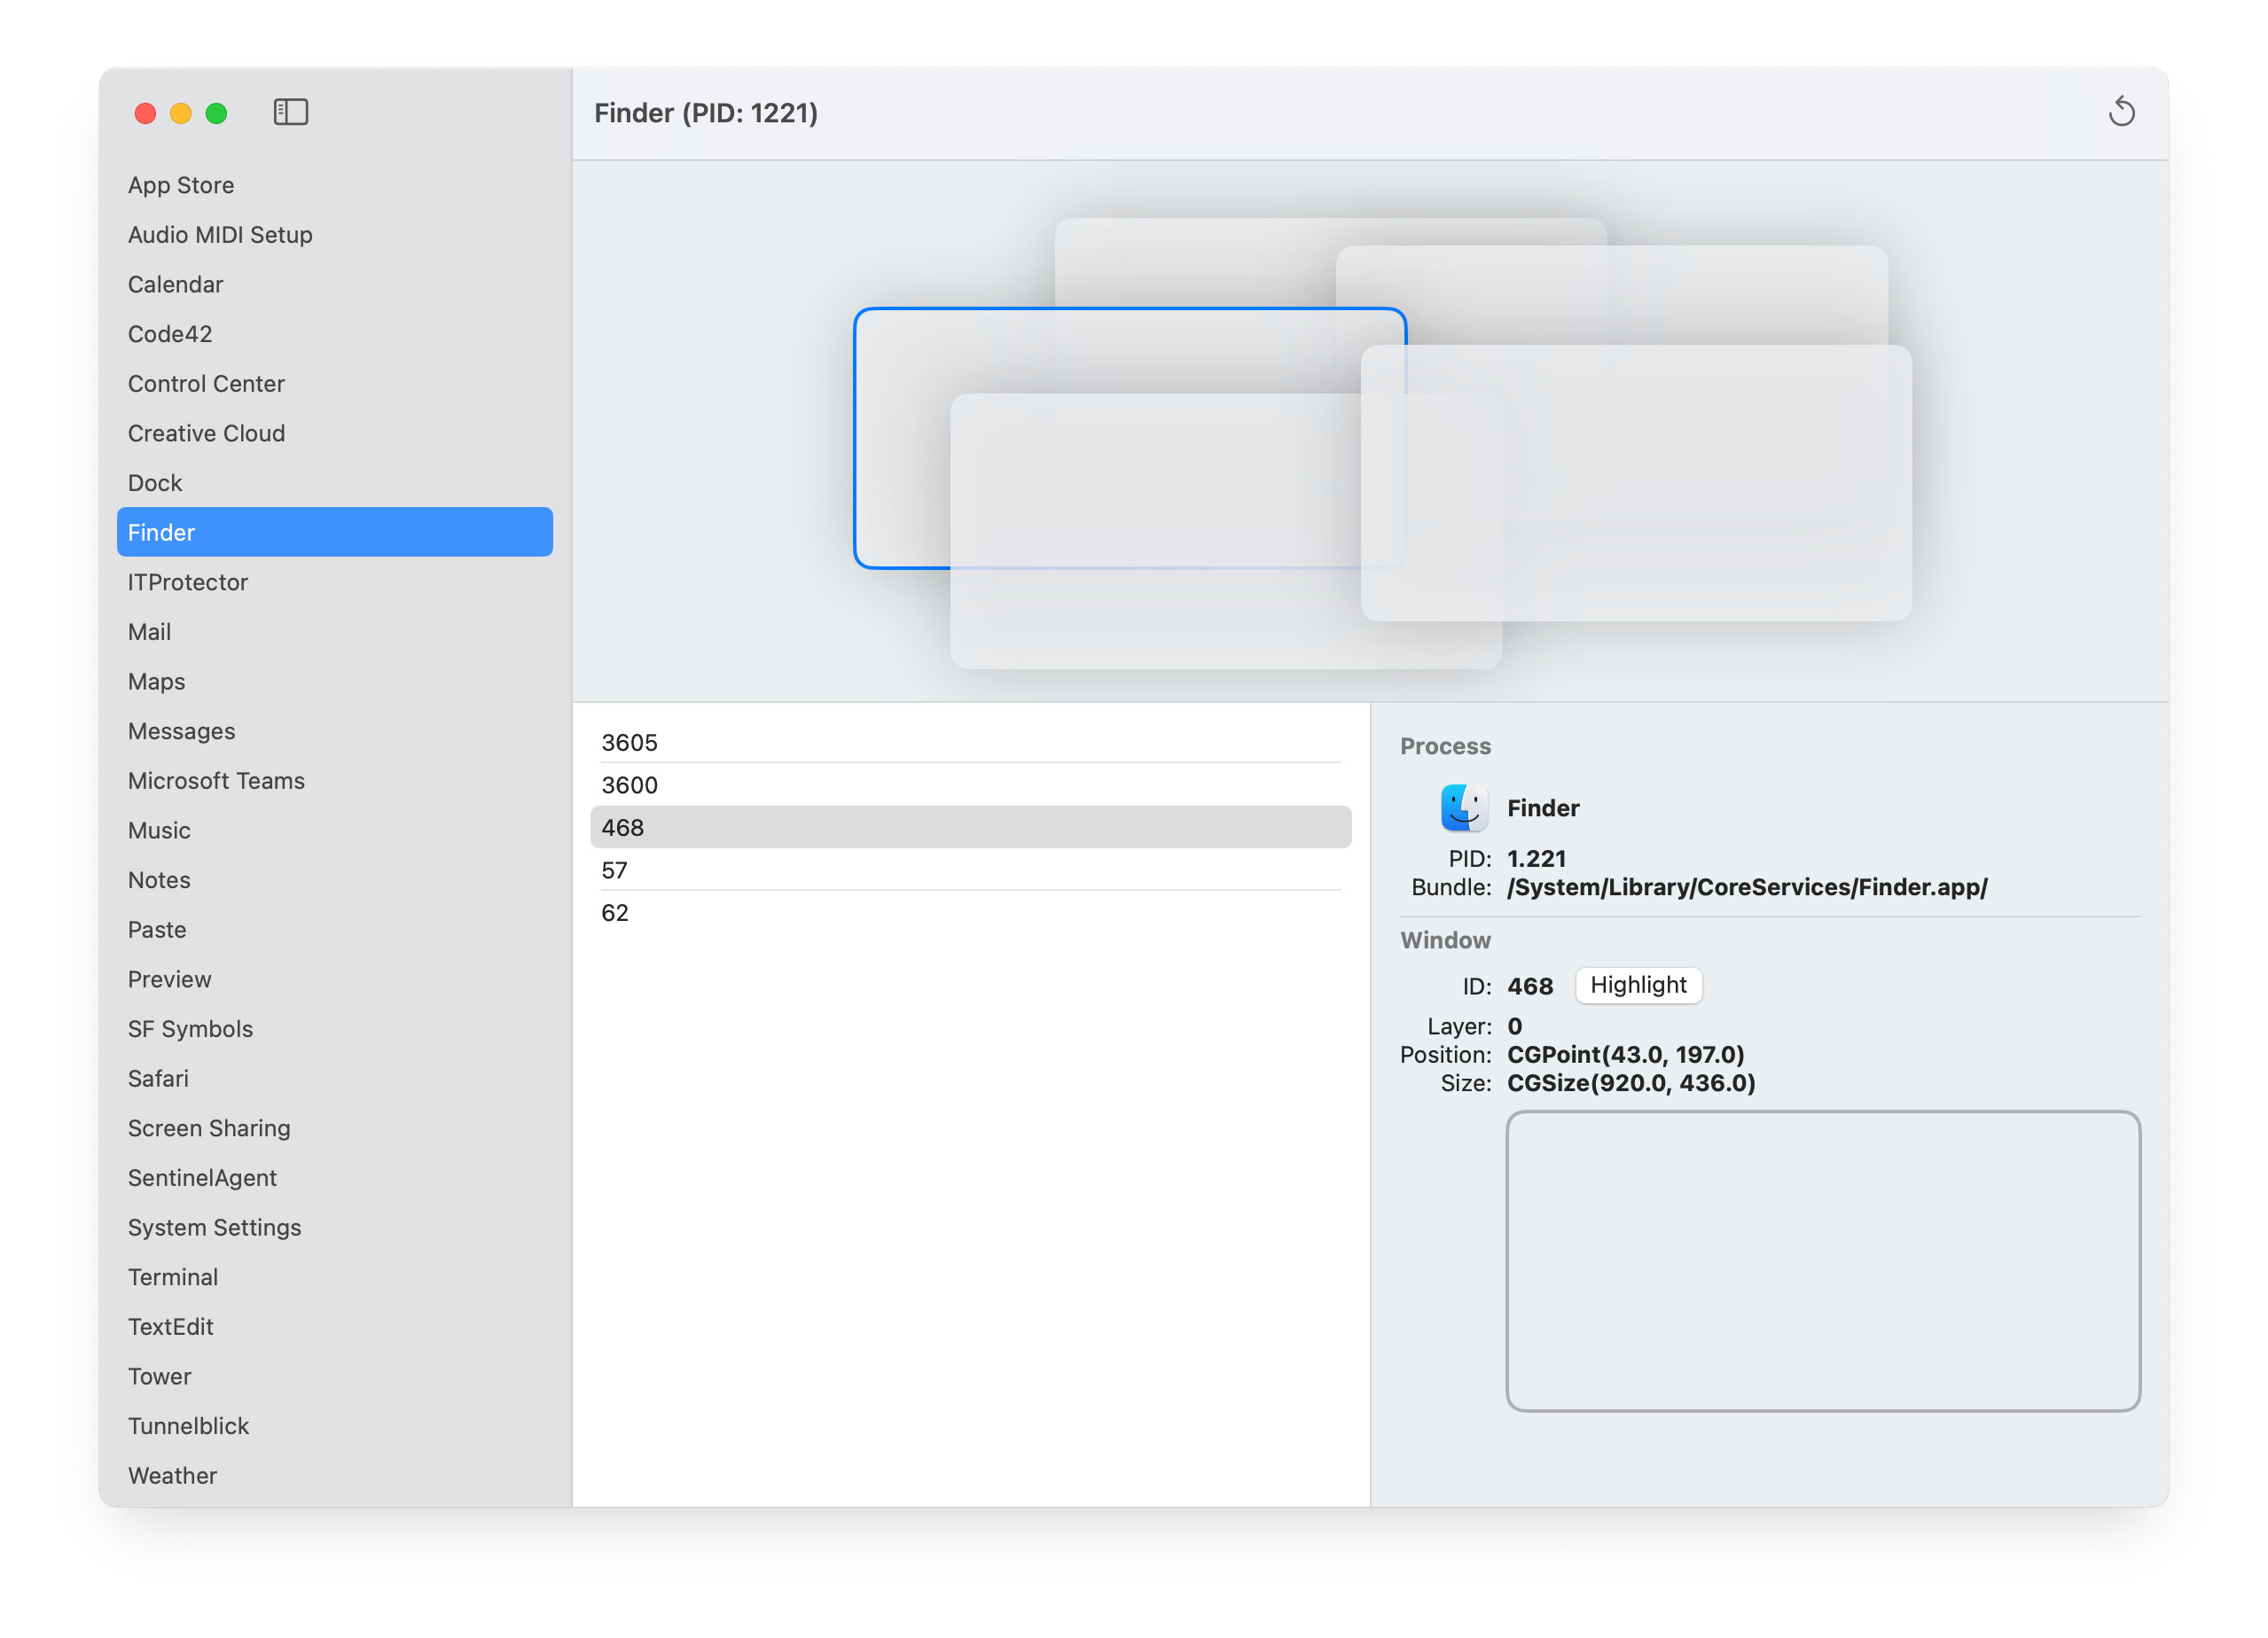This screenshot has width=2268, height=1638.
Task: Click the Finder app icon under Process
Action: click(x=1463, y=808)
